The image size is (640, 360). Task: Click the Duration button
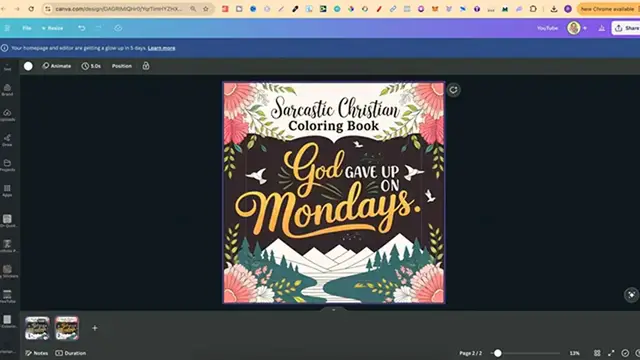[x=71, y=353]
